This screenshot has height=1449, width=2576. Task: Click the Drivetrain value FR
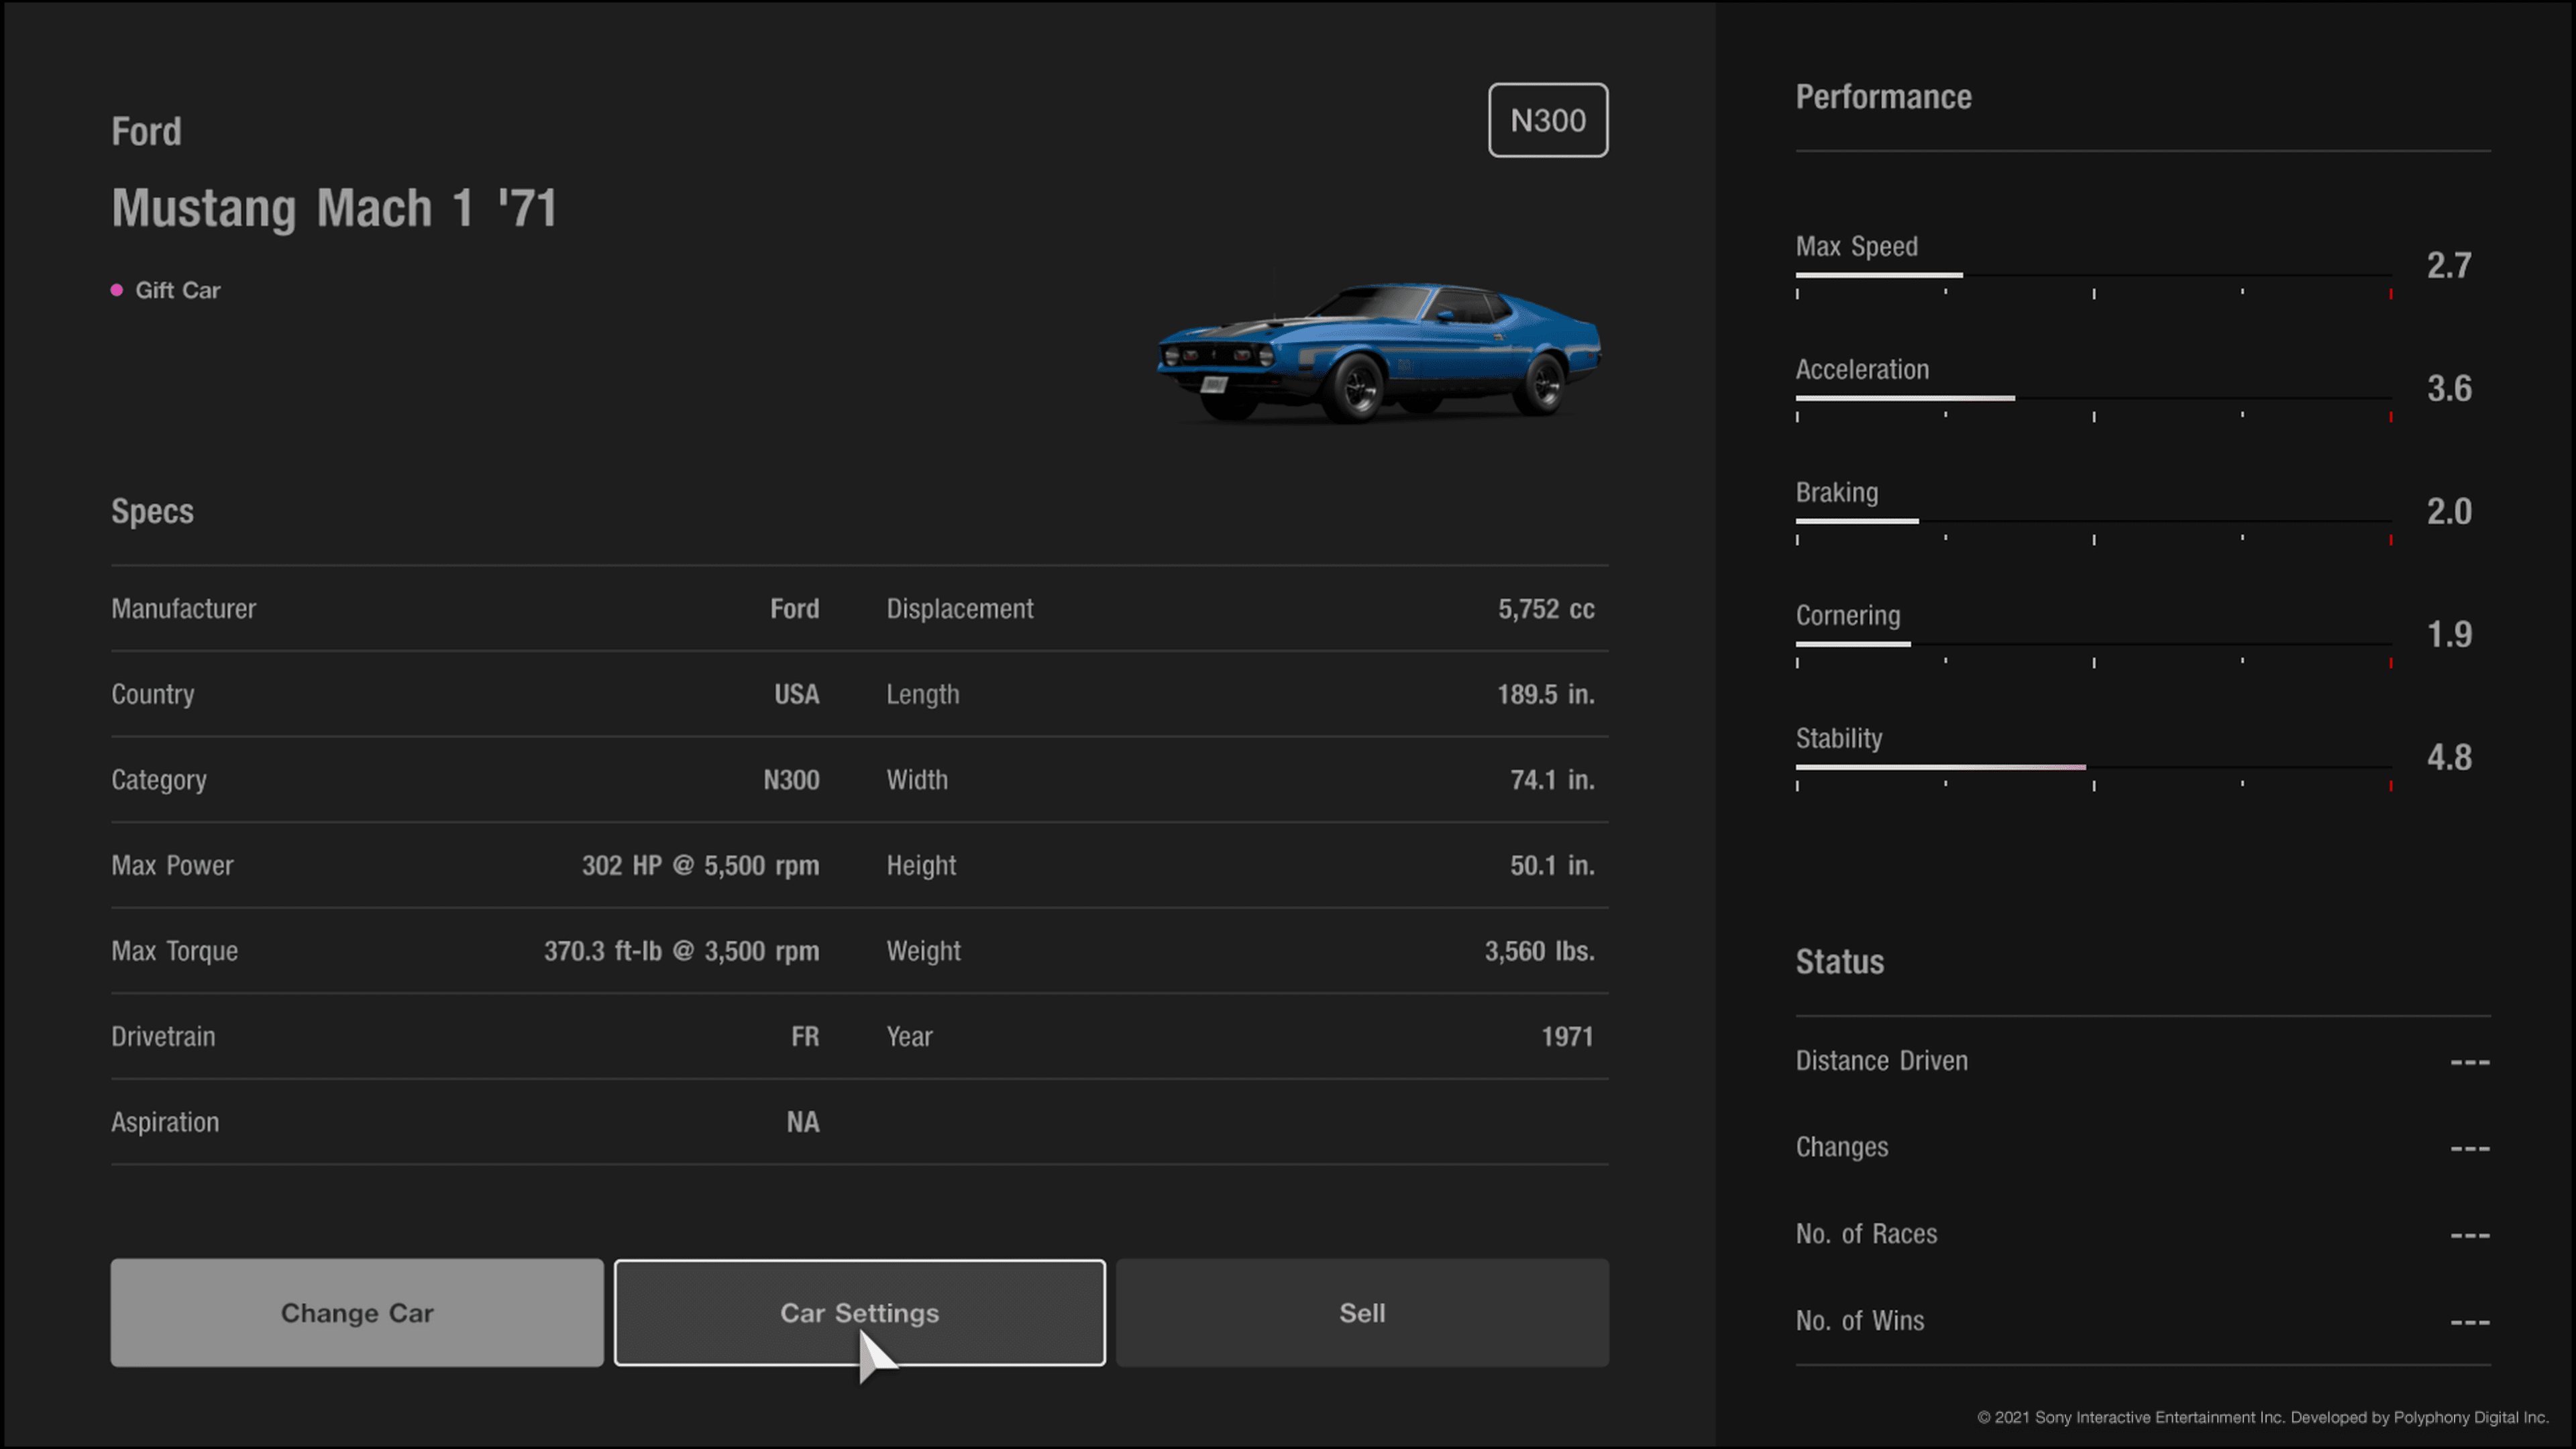805,1036
